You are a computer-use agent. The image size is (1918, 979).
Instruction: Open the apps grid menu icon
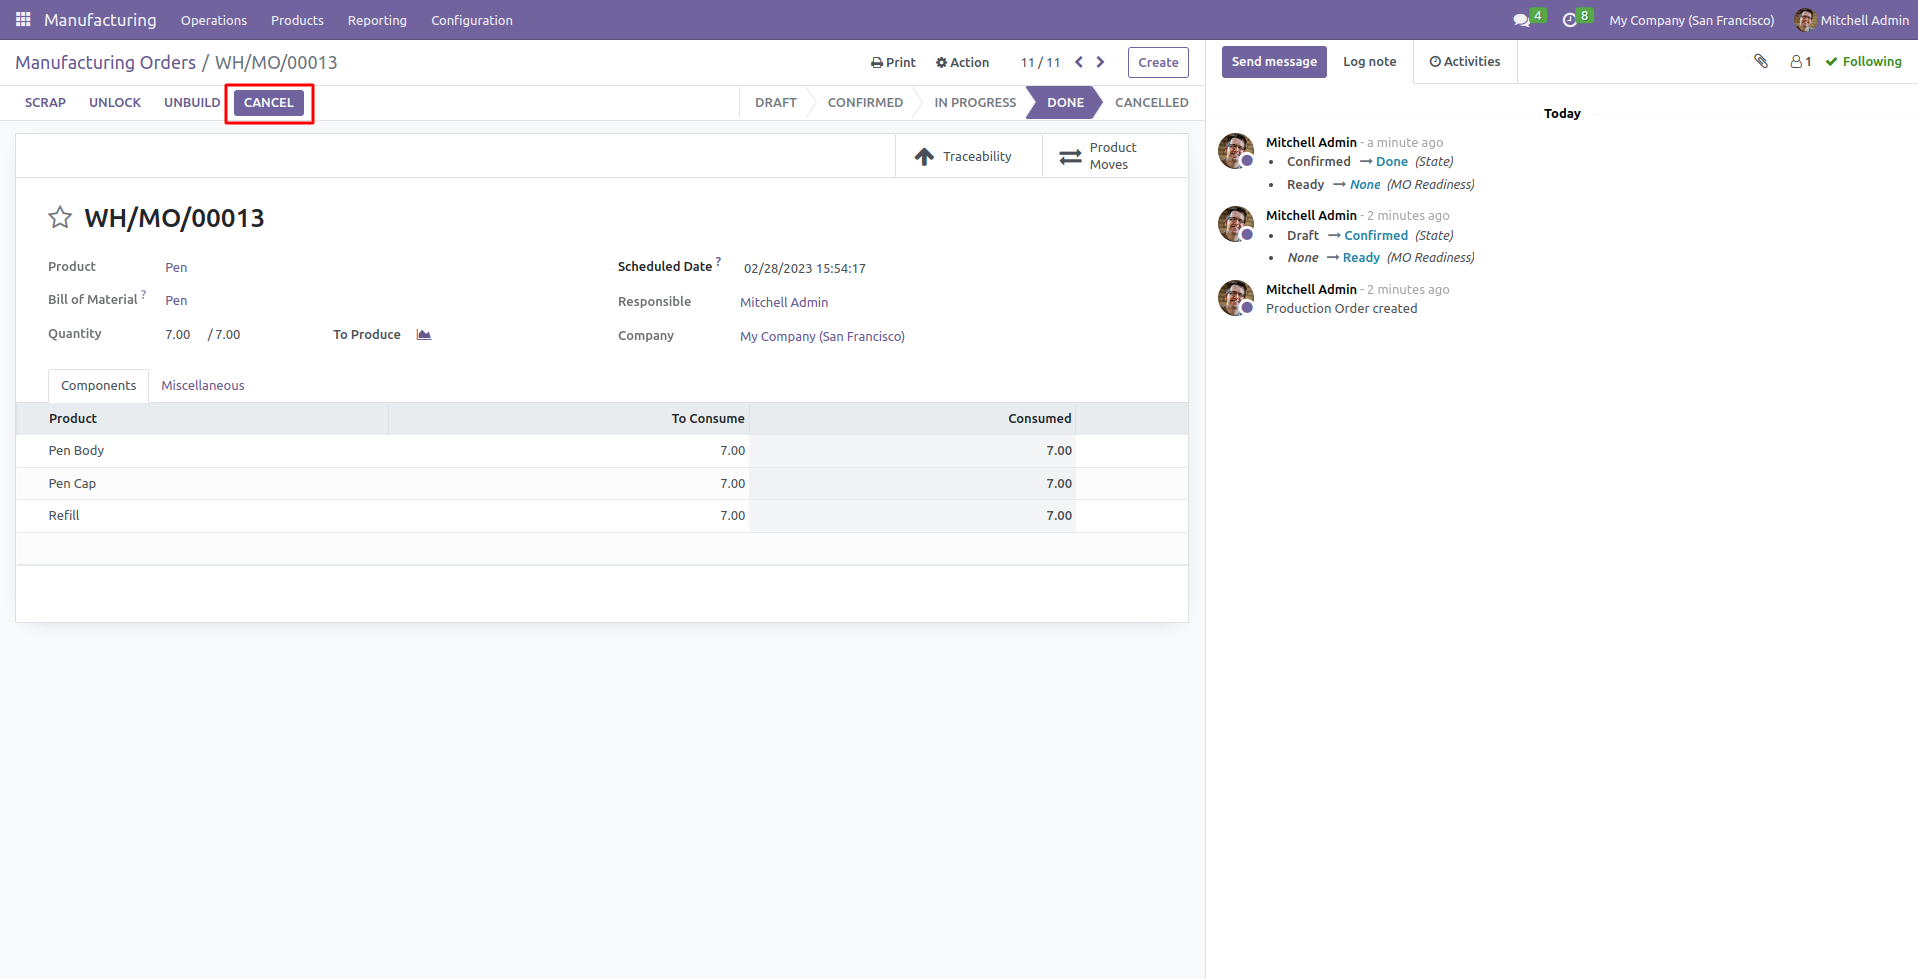pos(23,20)
